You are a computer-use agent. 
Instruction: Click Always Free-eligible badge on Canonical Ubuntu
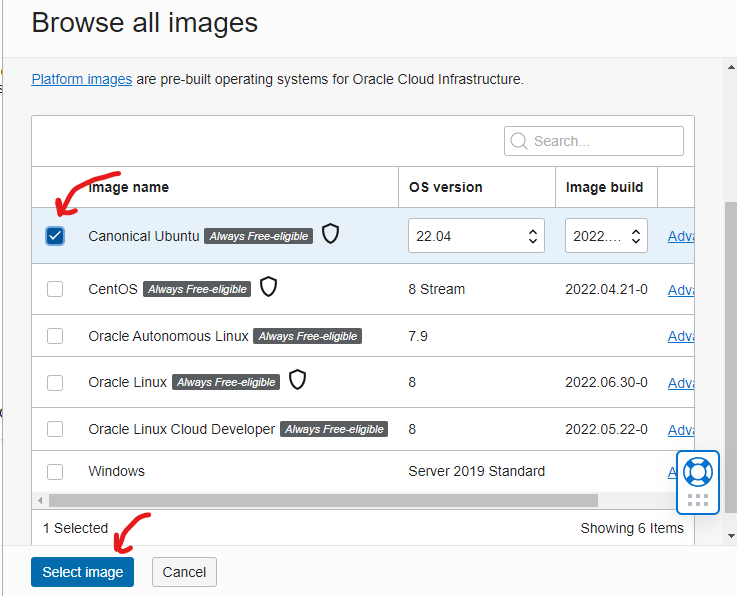[x=259, y=236]
